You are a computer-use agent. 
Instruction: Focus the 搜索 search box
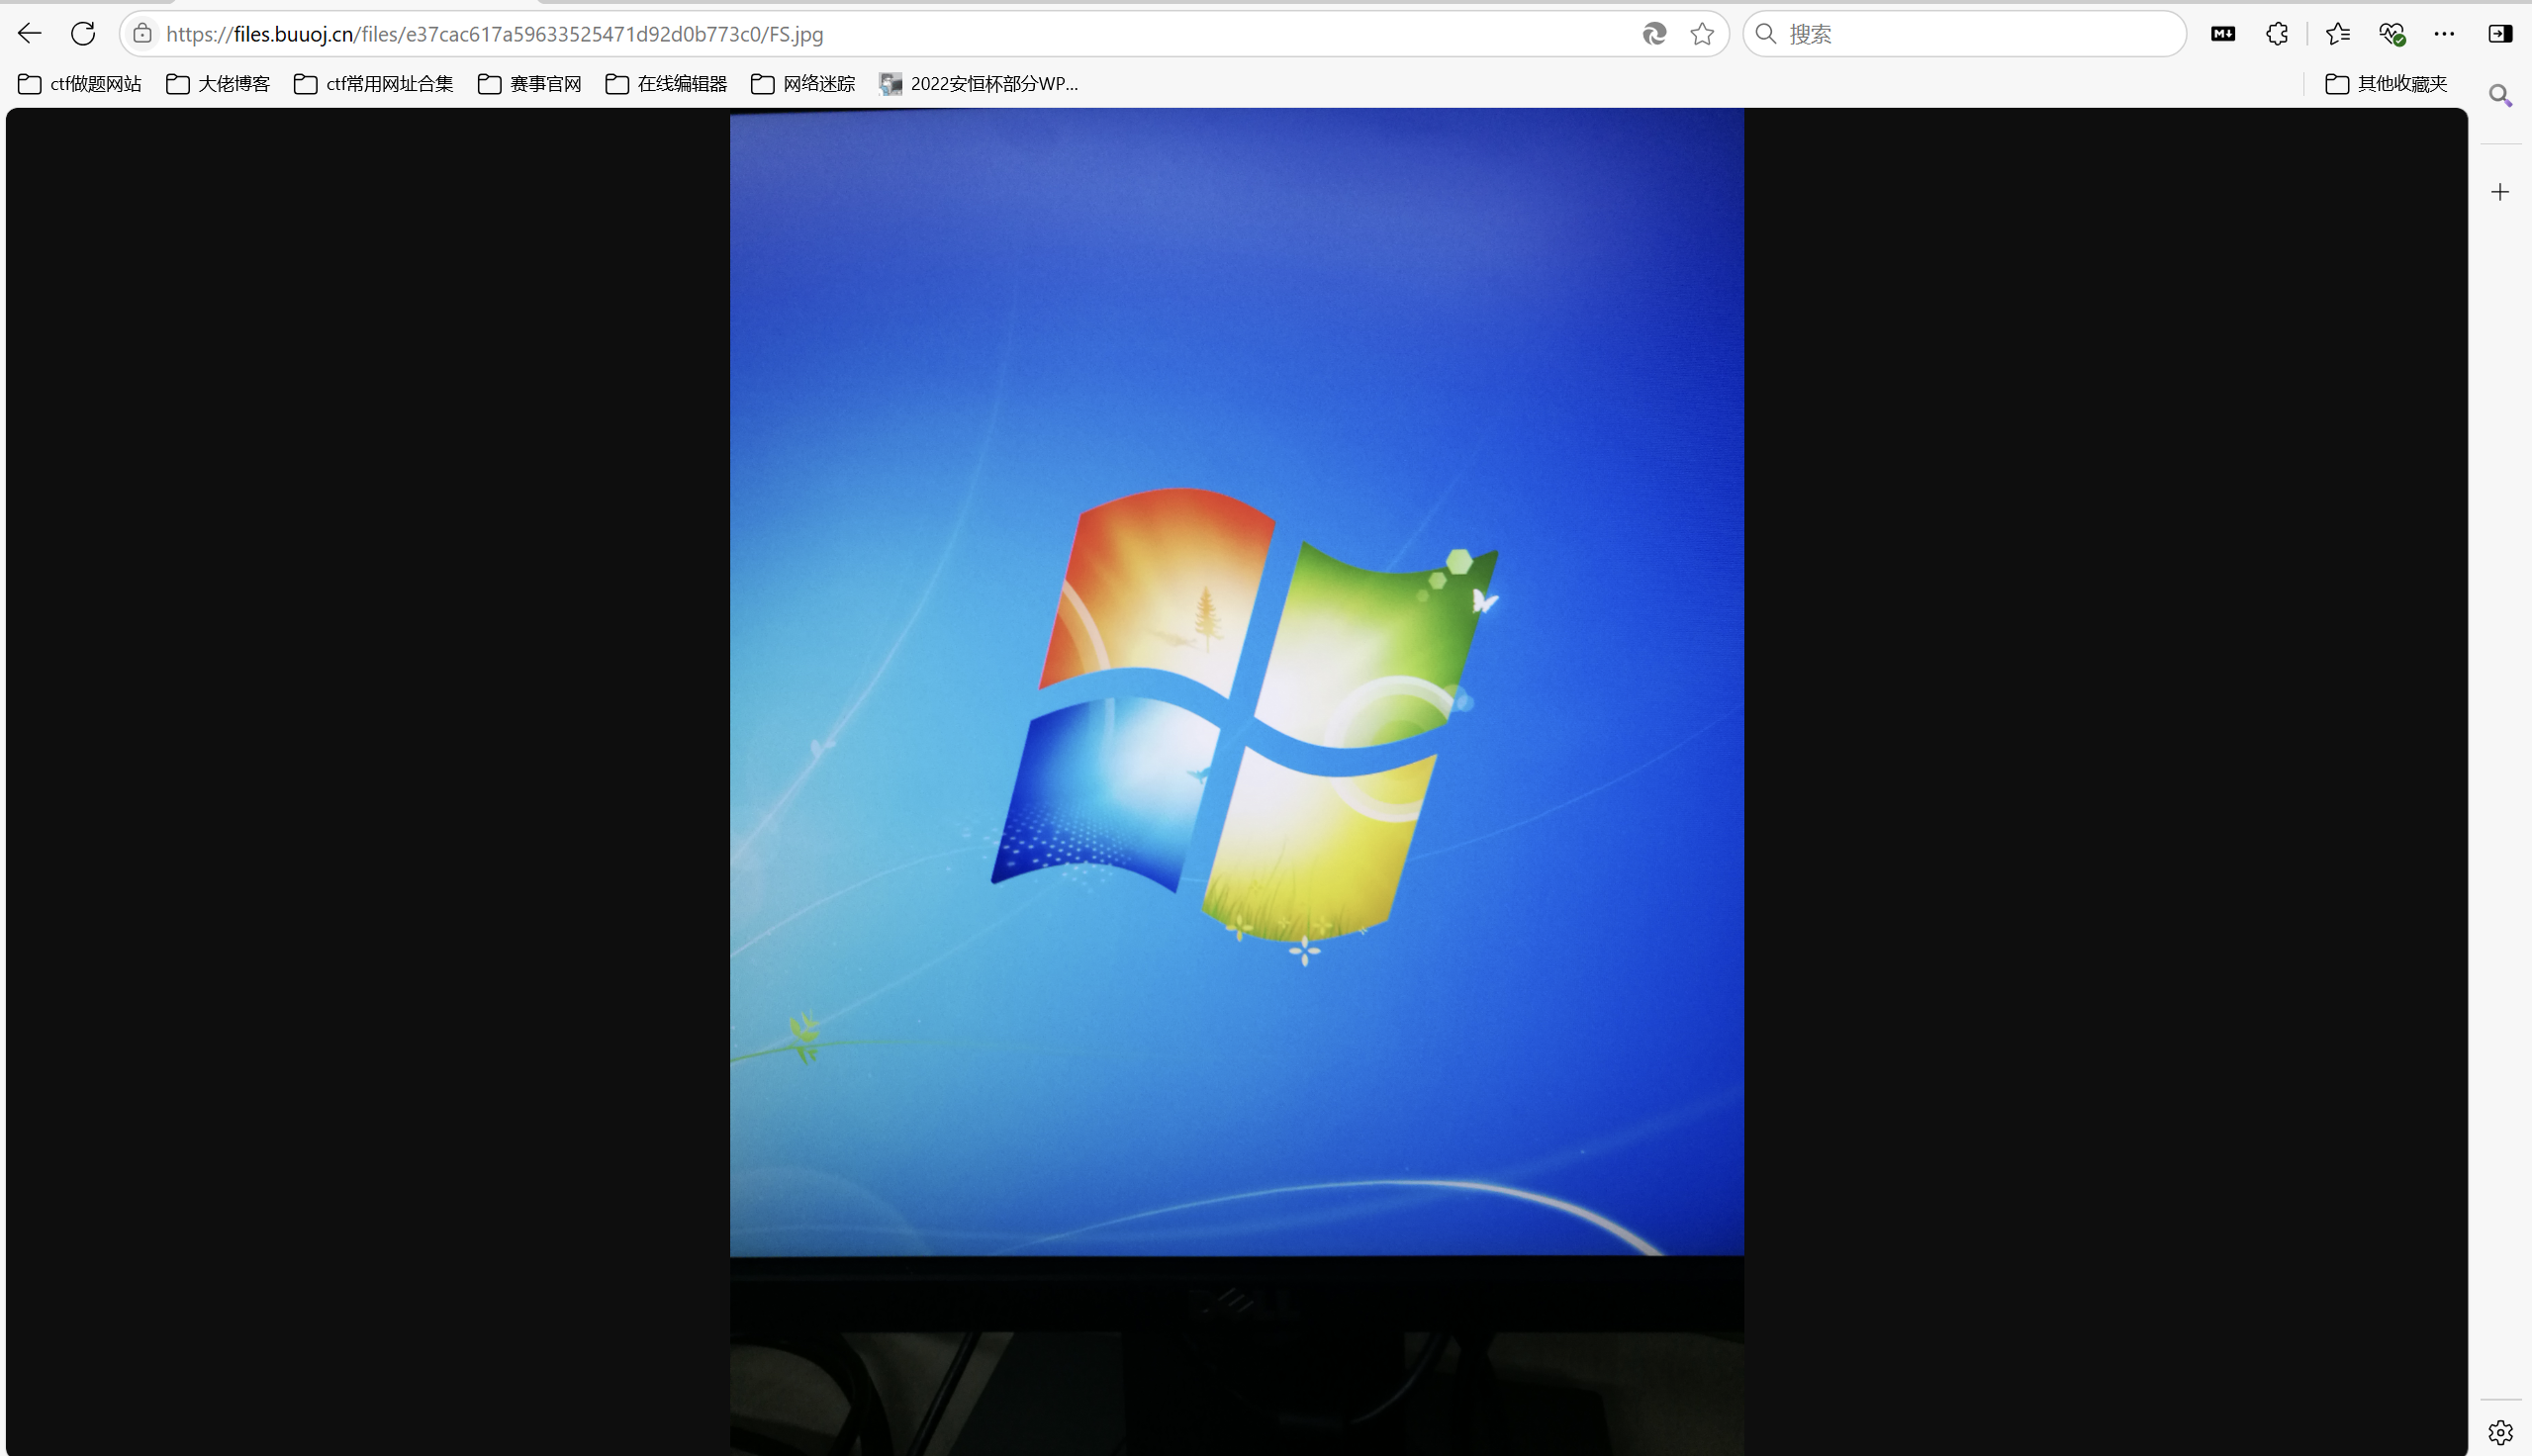click(x=1964, y=34)
